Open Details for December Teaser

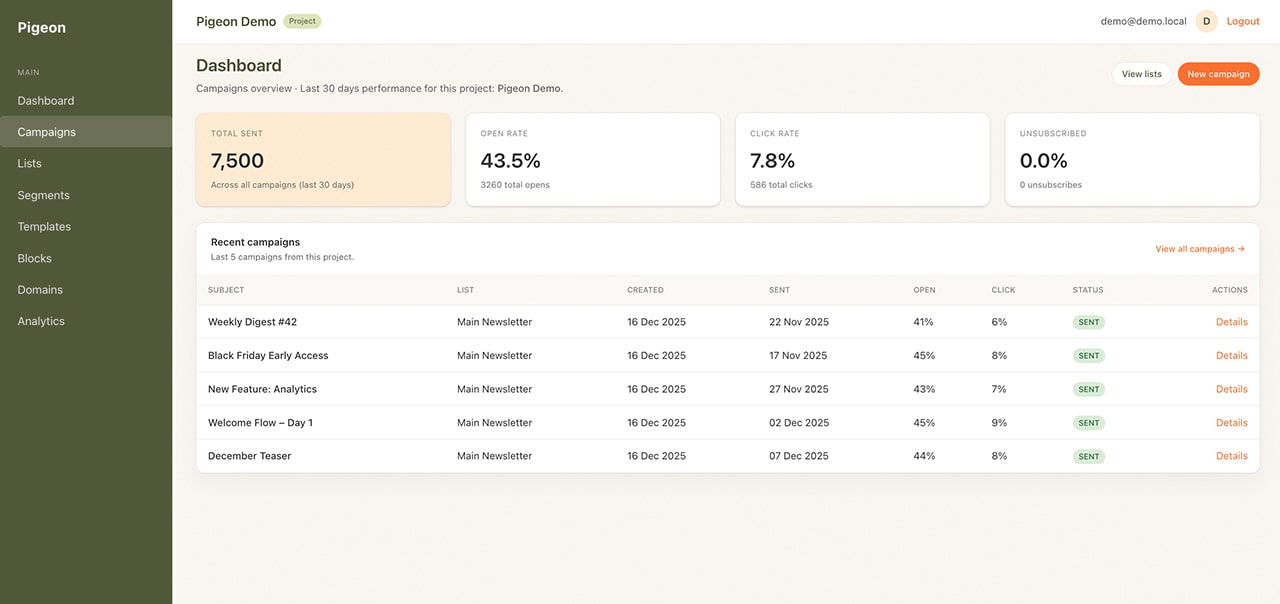1231,455
